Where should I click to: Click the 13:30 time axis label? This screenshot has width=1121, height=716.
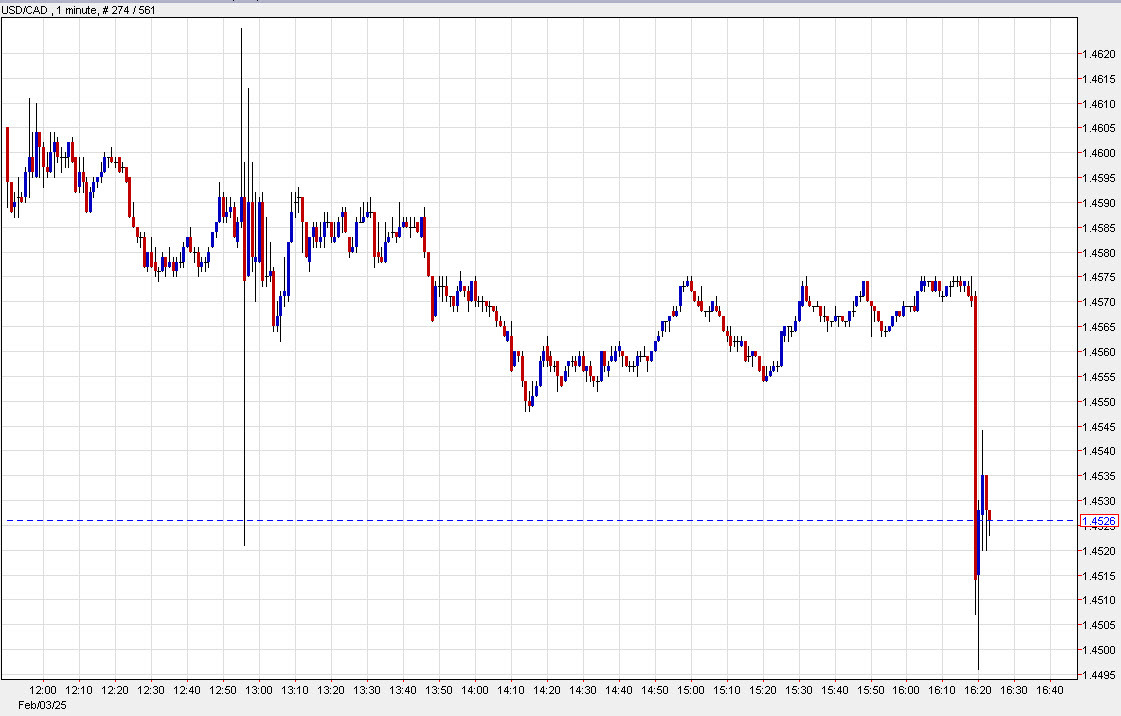point(367,691)
